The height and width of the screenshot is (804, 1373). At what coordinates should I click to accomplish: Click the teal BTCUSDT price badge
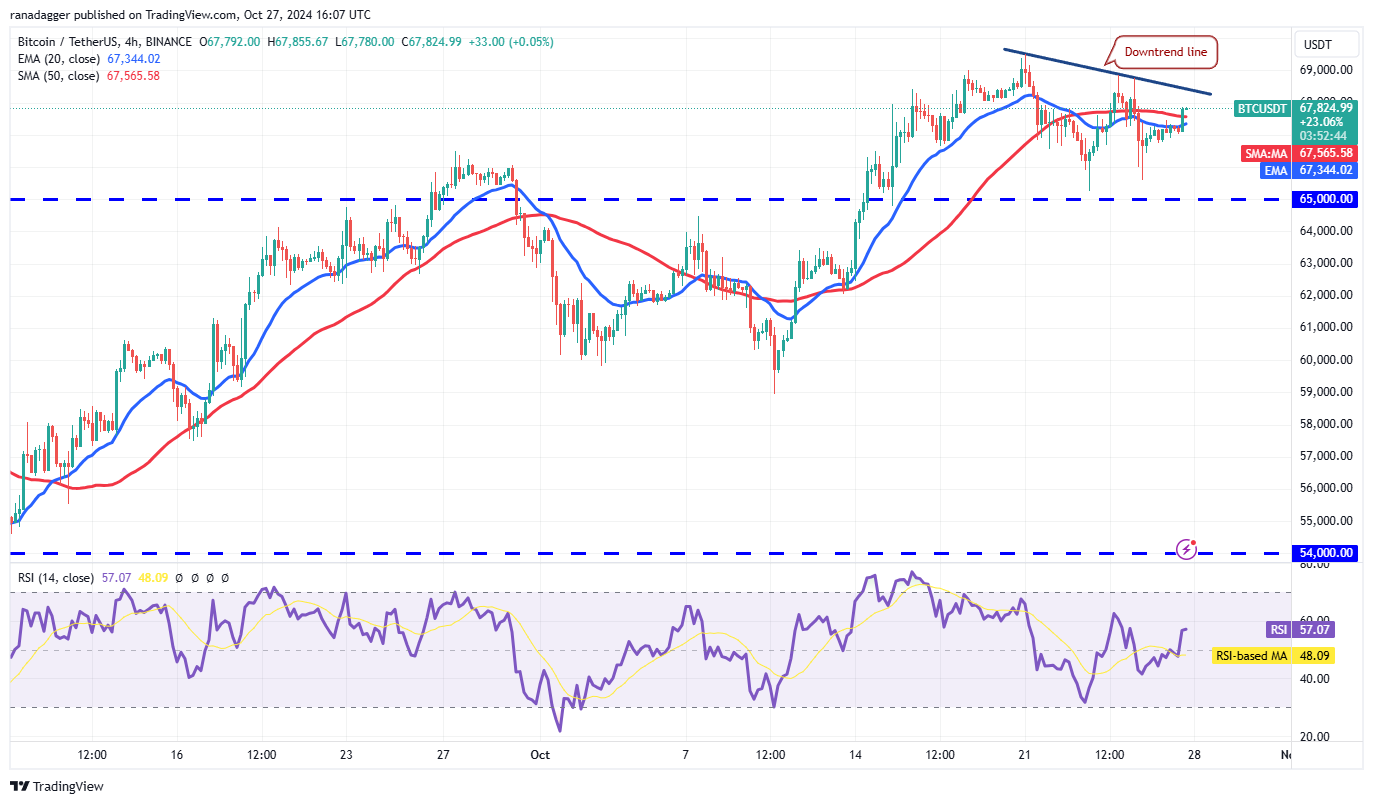[x=1262, y=109]
